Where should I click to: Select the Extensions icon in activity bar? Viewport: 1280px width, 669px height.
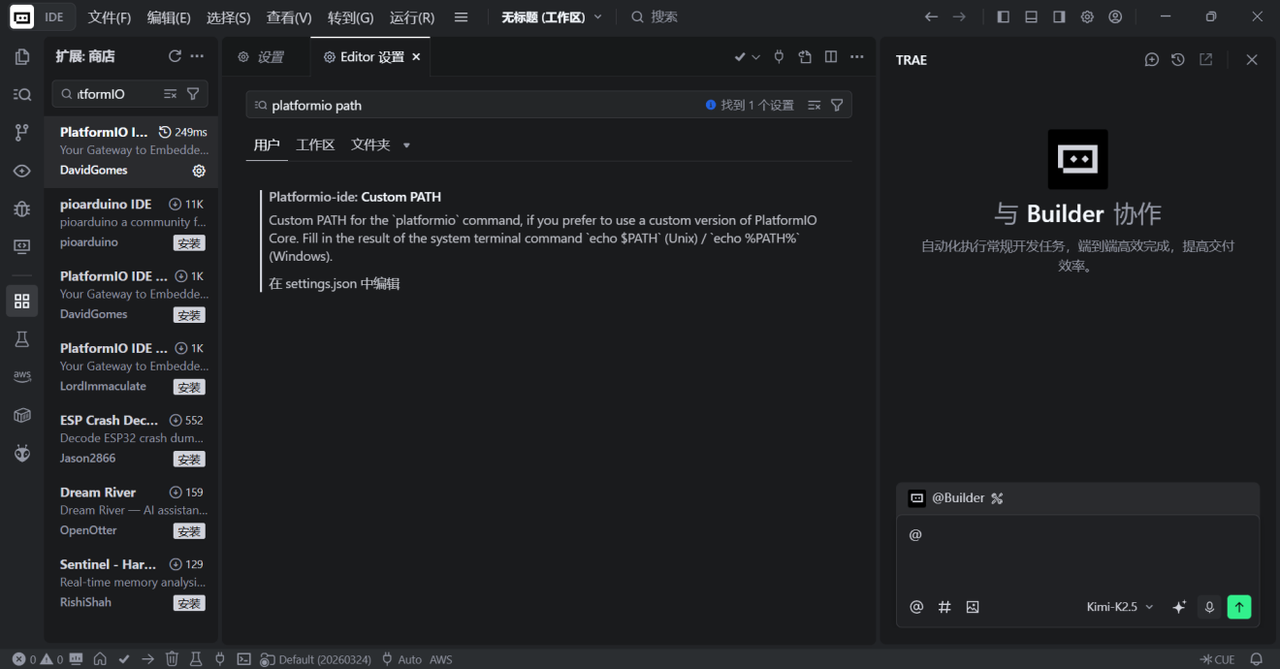click(22, 301)
